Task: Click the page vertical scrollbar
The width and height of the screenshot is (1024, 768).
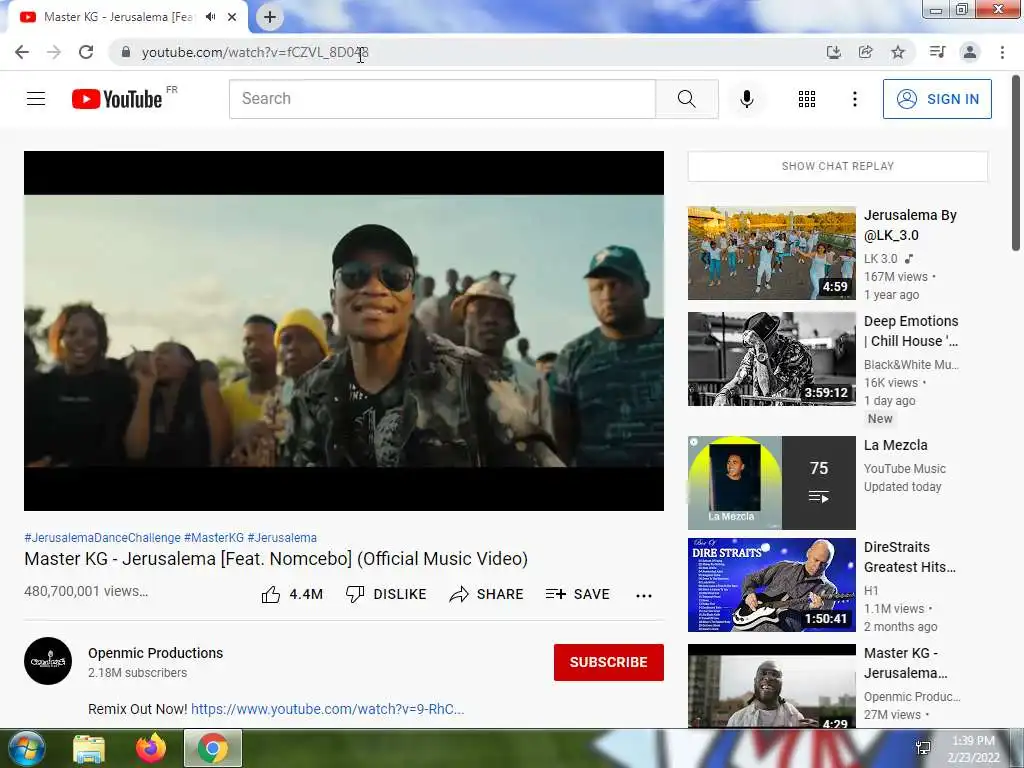Action: click(x=1016, y=163)
